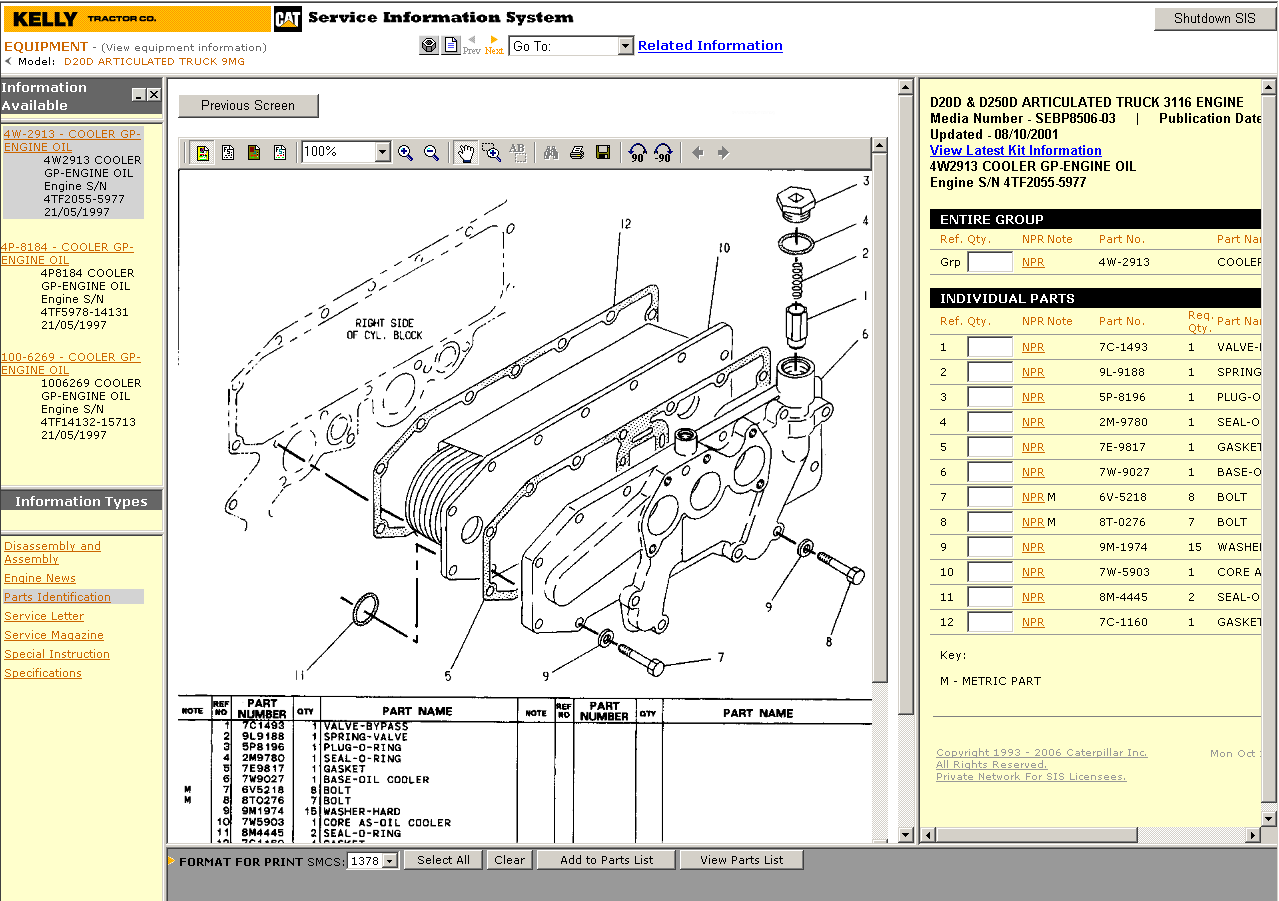Select Parts Identification information type
Screen dimensions: 1279x901
click(x=57, y=597)
